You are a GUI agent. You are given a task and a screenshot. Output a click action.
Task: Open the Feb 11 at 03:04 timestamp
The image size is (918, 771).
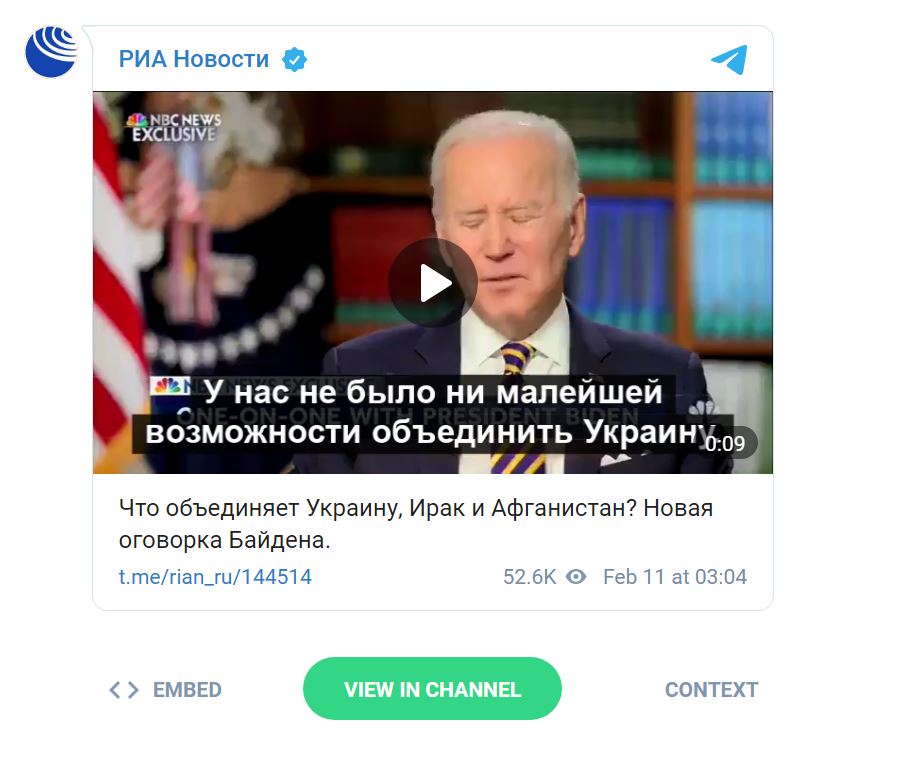coord(675,577)
